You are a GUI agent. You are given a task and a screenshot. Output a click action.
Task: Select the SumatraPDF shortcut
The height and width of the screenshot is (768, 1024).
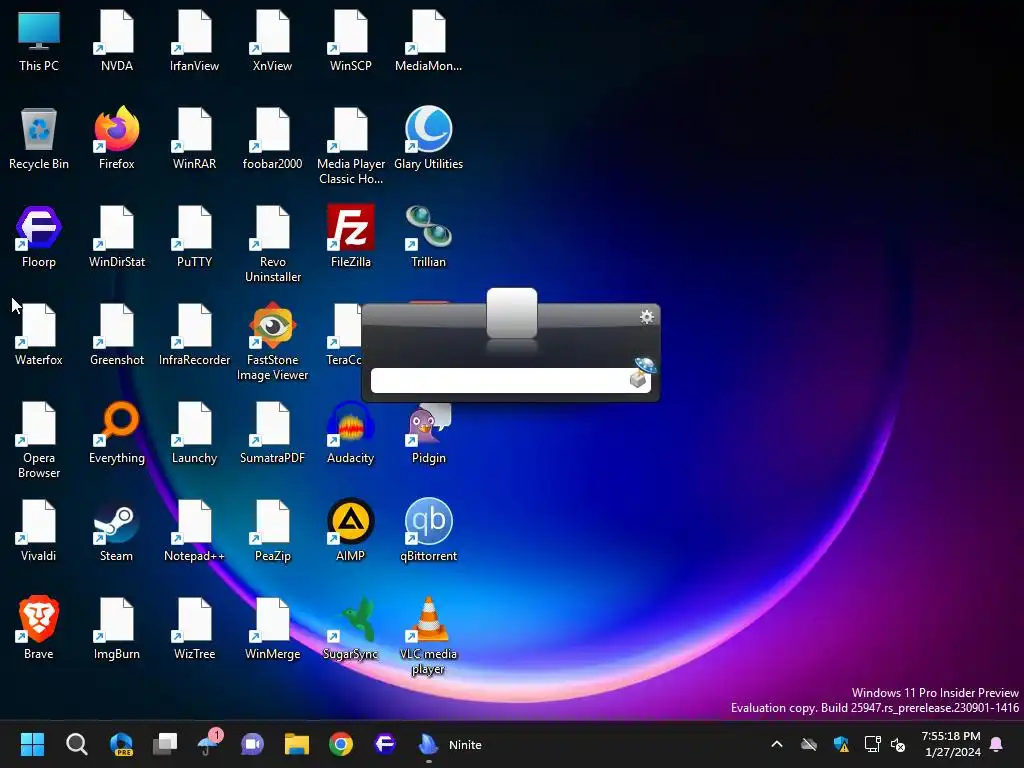click(272, 433)
